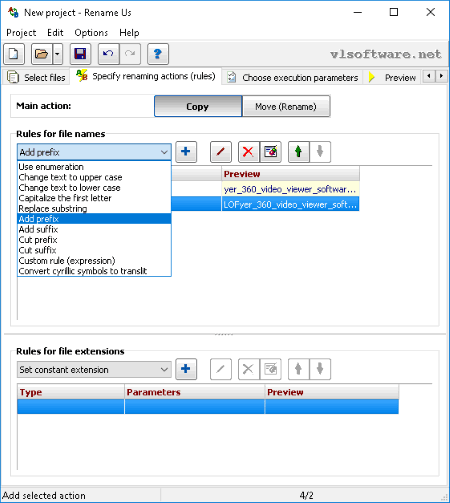Choose Use enumeration from the list

[x=94, y=167]
